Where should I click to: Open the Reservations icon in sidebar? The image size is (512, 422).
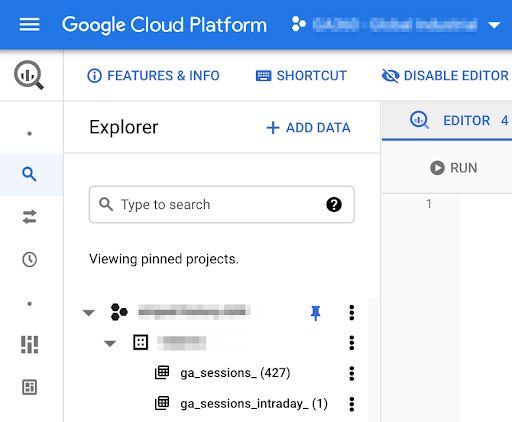coord(29,344)
